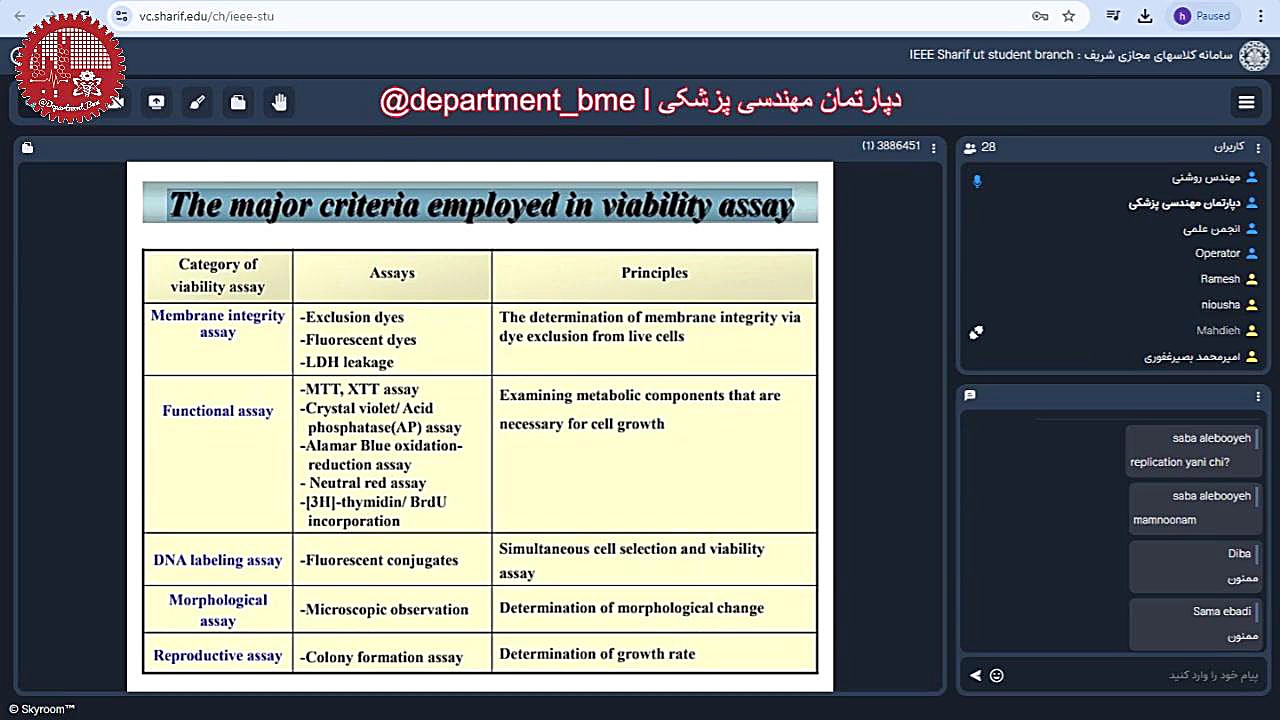Toggle the blue microphone indicator
Viewport: 1280px width, 720px height.
977,181
